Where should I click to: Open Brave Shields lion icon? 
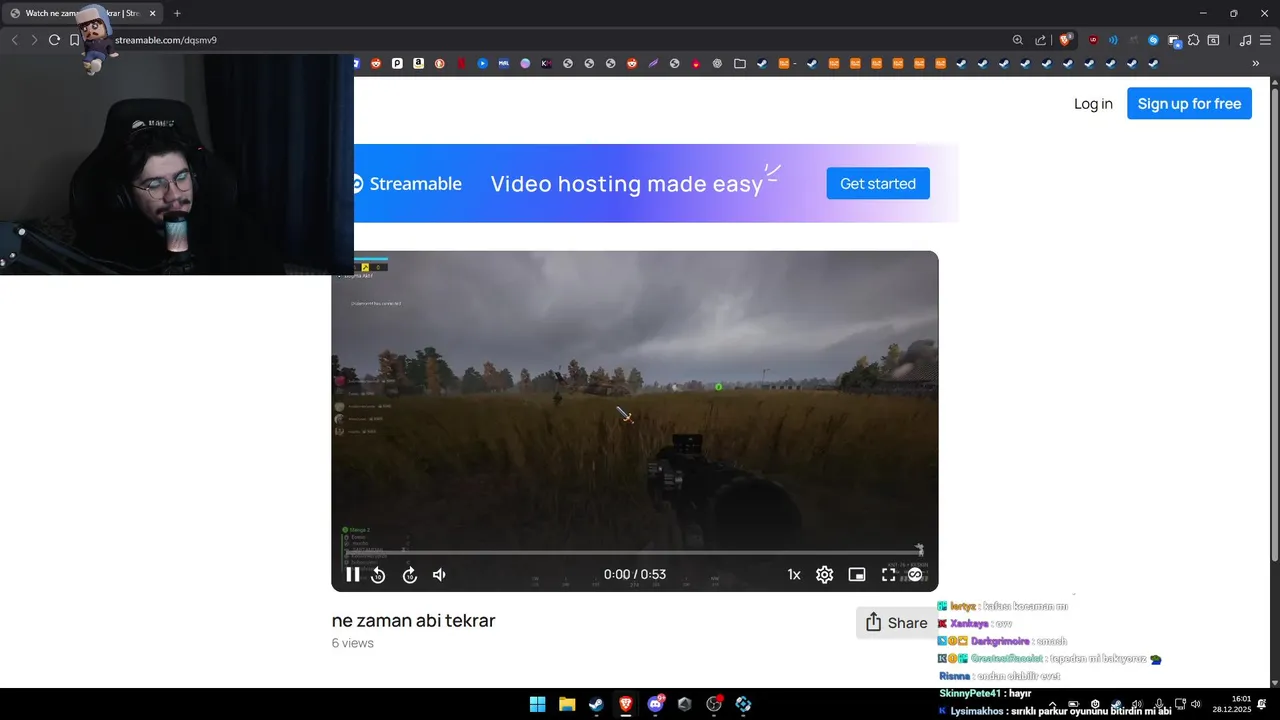coord(1066,40)
